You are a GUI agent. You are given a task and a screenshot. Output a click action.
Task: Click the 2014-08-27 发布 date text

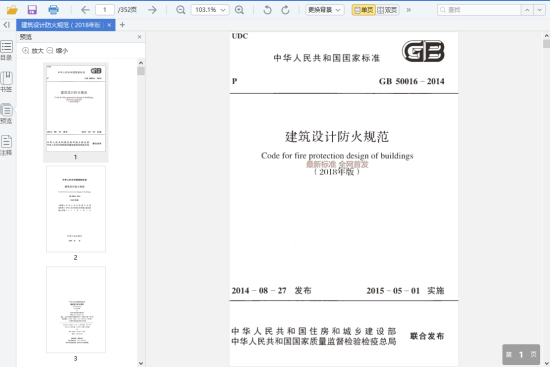(271, 291)
